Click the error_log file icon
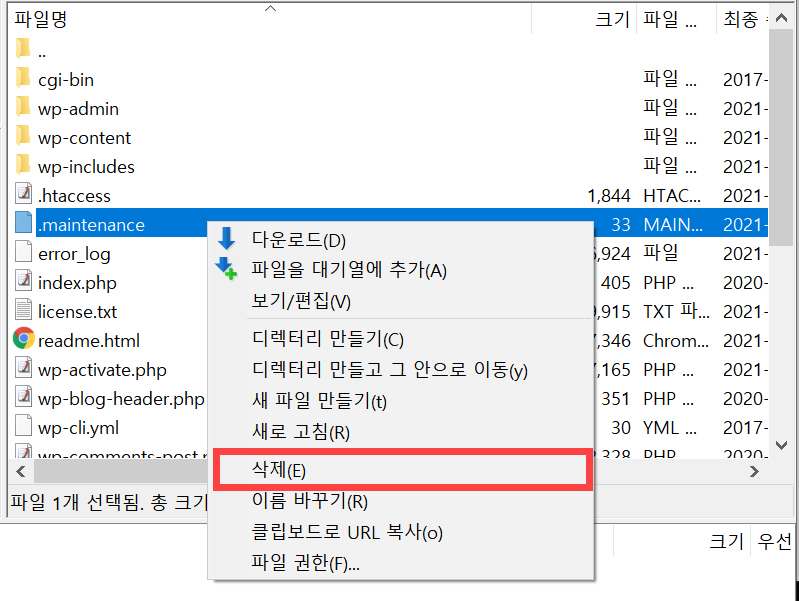 coord(23,251)
